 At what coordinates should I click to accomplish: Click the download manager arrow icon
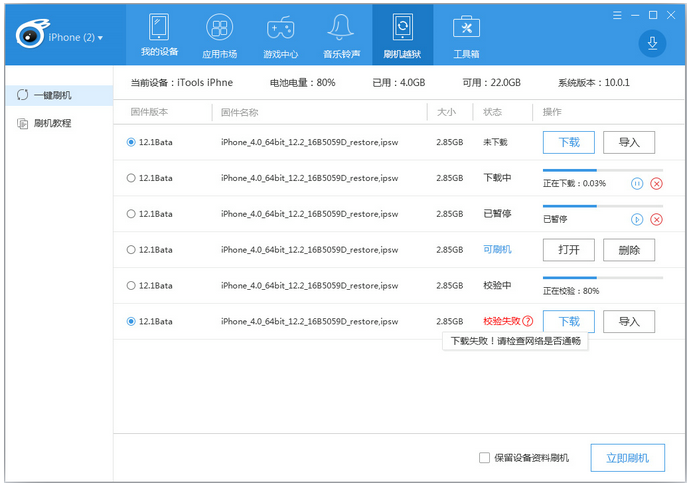pyautogui.click(x=652, y=43)
